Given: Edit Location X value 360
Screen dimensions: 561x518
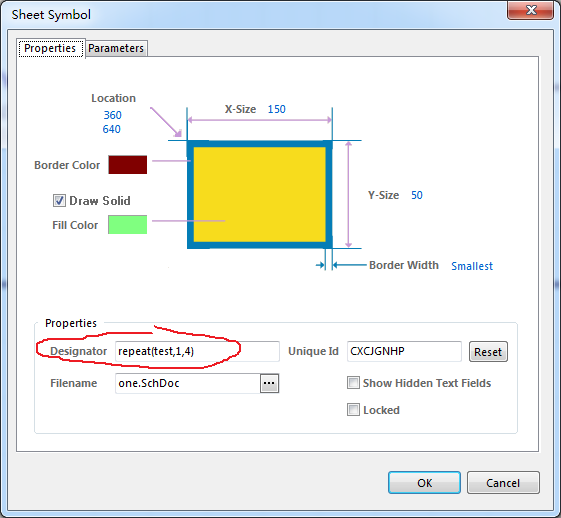Looking at the screenshot, I should pyautogui.click(x=113, y=115).
